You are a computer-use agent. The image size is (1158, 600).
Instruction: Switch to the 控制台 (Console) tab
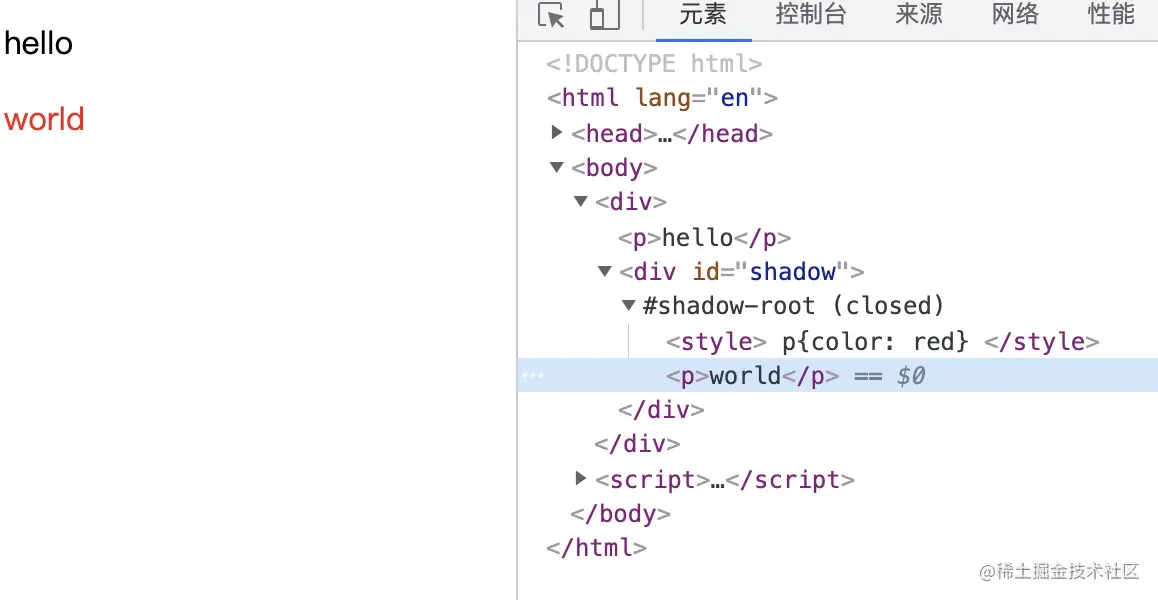(810, 15)
